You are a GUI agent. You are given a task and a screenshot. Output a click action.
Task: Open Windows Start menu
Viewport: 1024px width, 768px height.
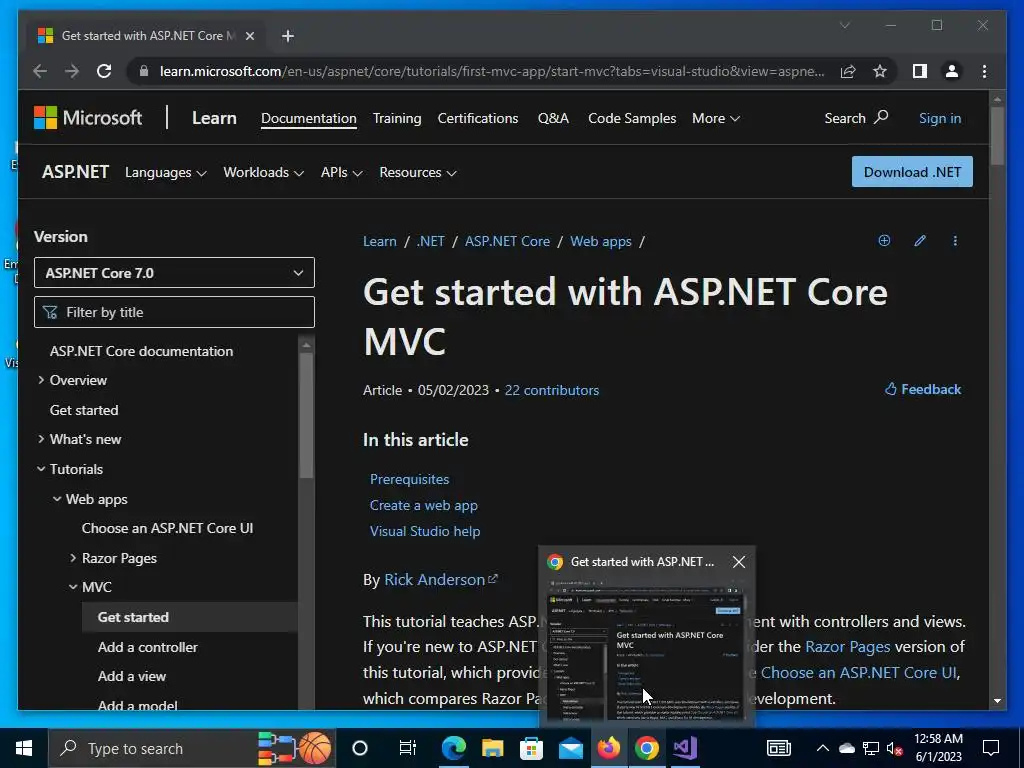[24, 748]
